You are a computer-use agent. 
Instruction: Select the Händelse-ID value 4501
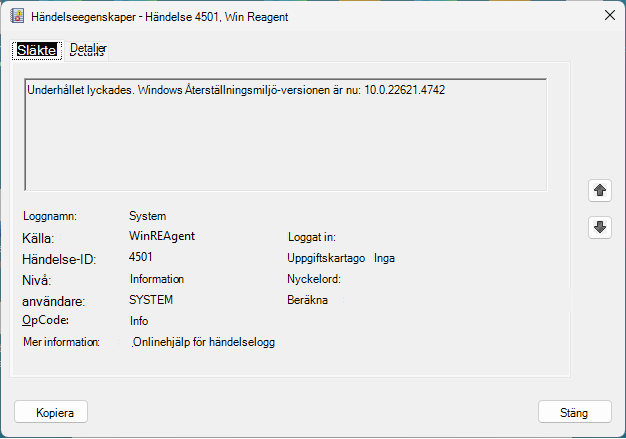tap(141, 257)
